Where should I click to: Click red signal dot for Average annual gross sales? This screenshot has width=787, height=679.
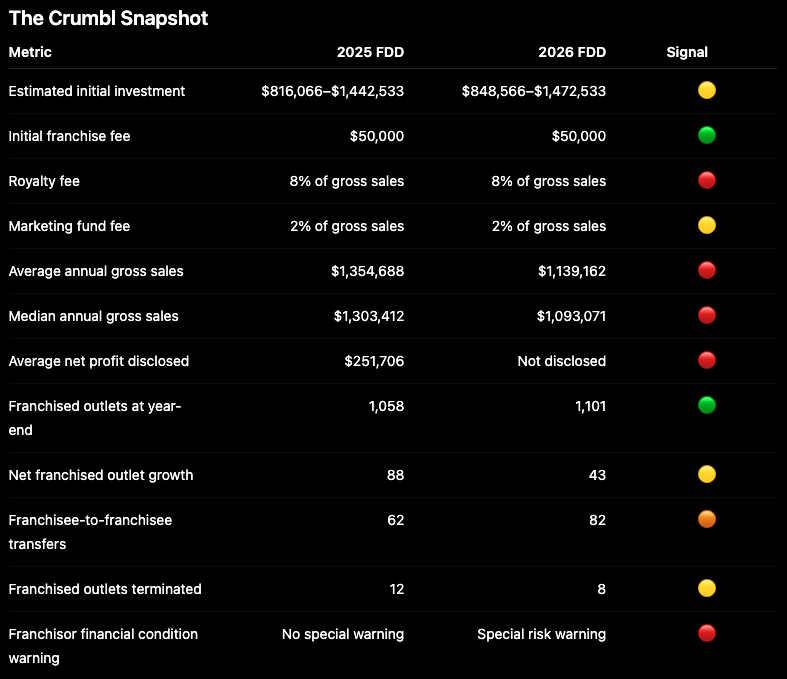click(707, 270)
